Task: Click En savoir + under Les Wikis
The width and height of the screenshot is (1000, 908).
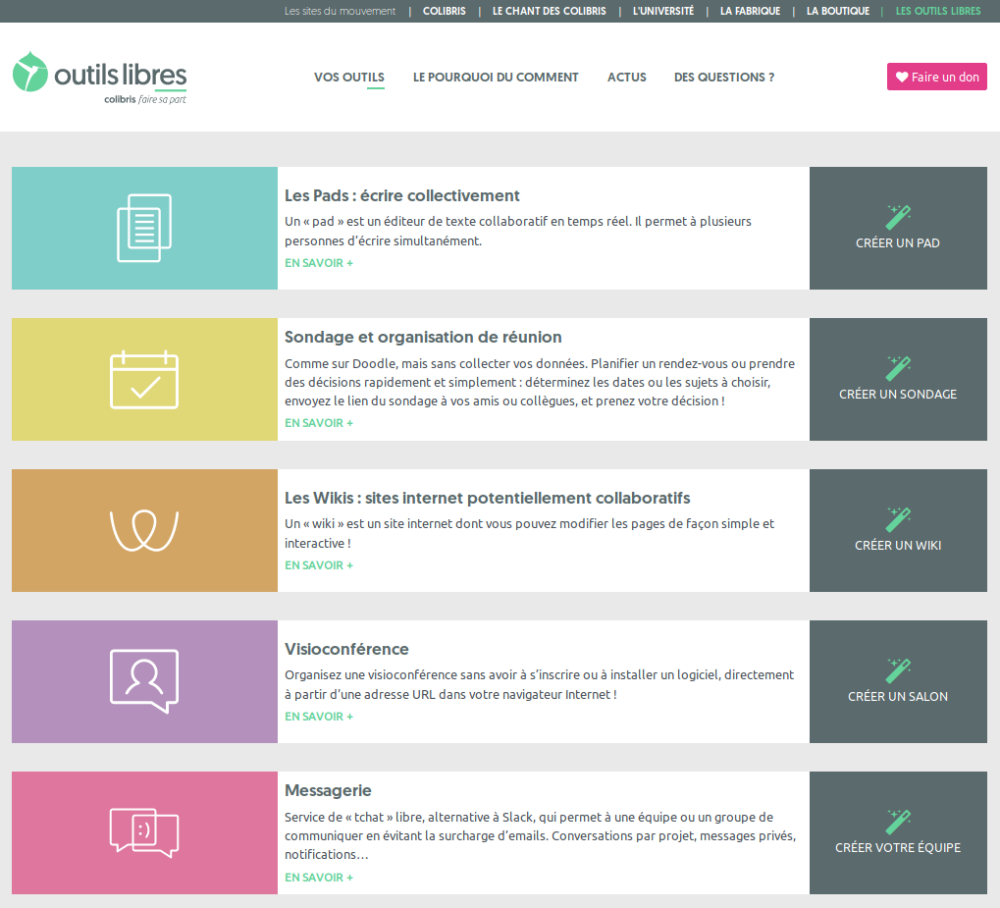Action: [318, 565]
